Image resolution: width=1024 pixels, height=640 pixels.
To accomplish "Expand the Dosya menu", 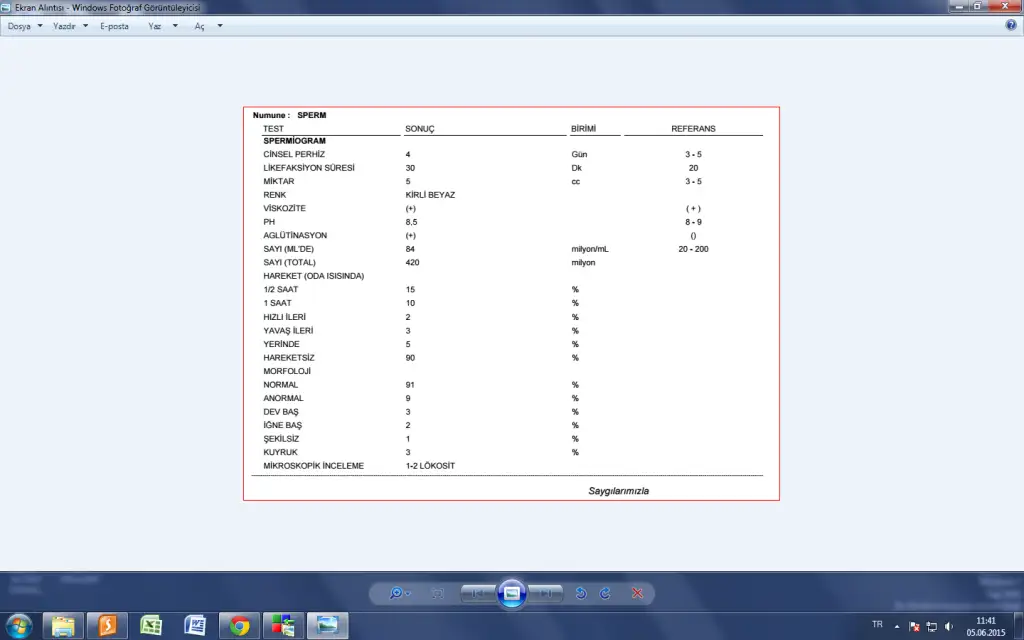I will [25, 26].
